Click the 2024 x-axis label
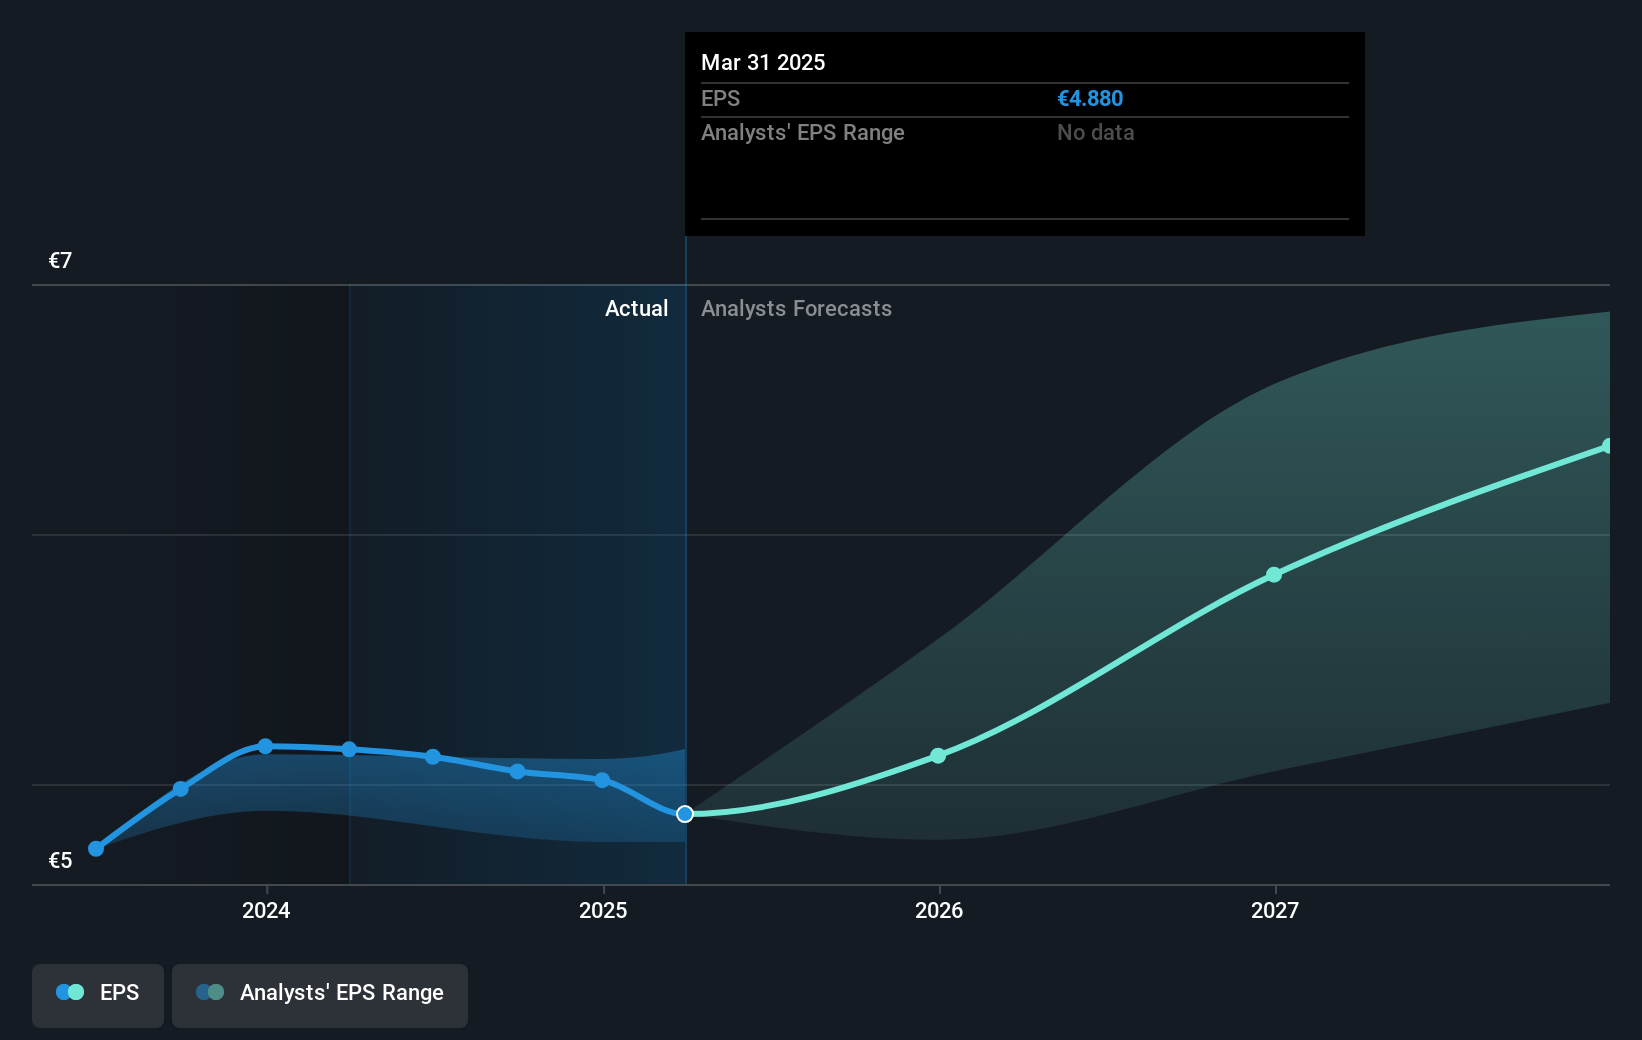Screen dimensions: 1642x1040 266,910
